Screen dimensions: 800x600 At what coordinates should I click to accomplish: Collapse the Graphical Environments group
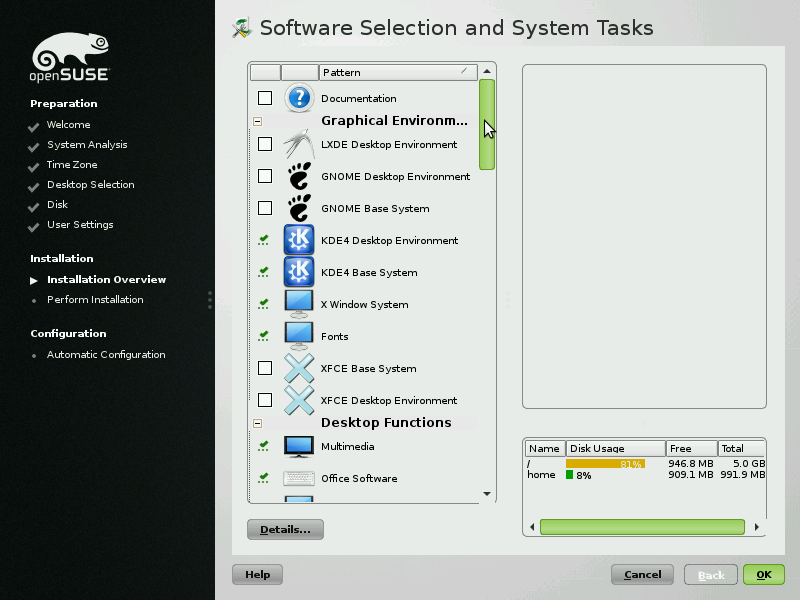tap(258, 121)
